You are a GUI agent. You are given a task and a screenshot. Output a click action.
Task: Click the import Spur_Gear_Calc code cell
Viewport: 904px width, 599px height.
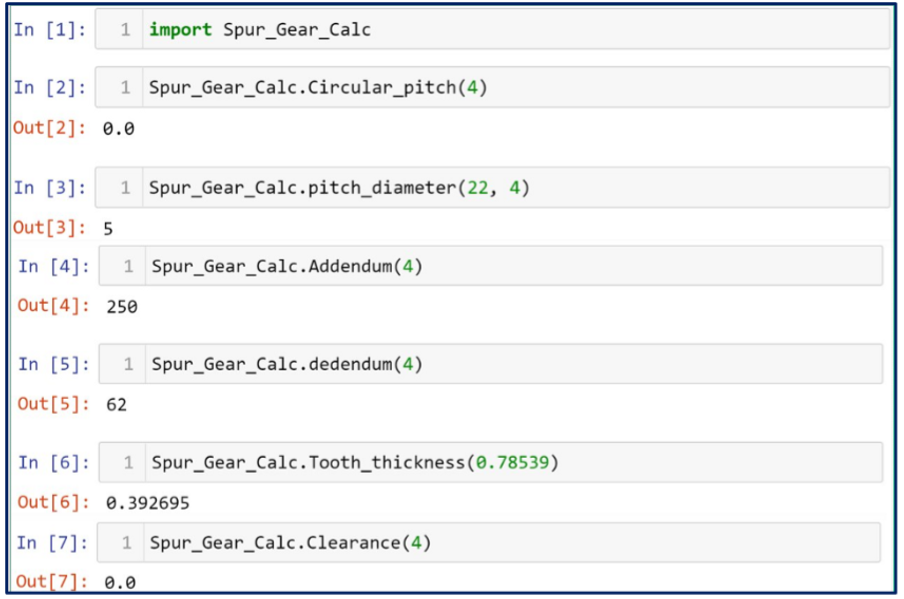tap(500, 30)
